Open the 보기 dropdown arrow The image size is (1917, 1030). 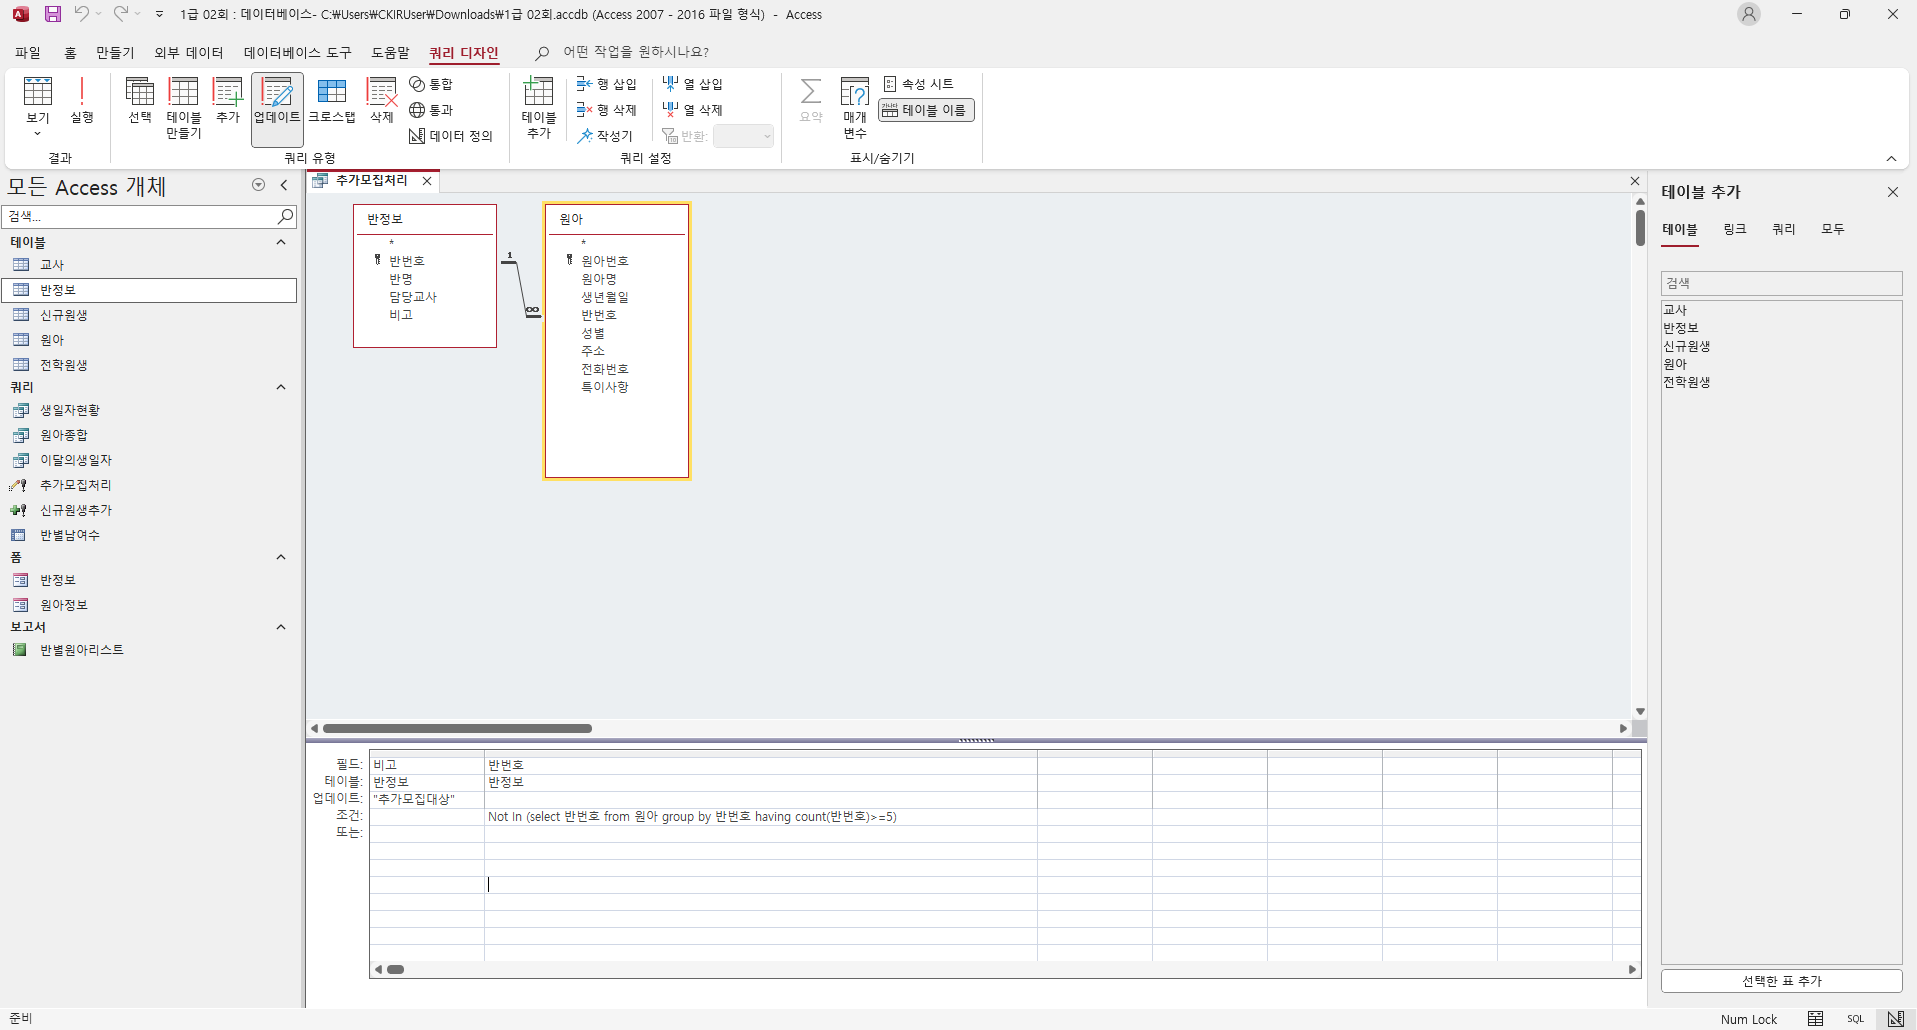38,132
